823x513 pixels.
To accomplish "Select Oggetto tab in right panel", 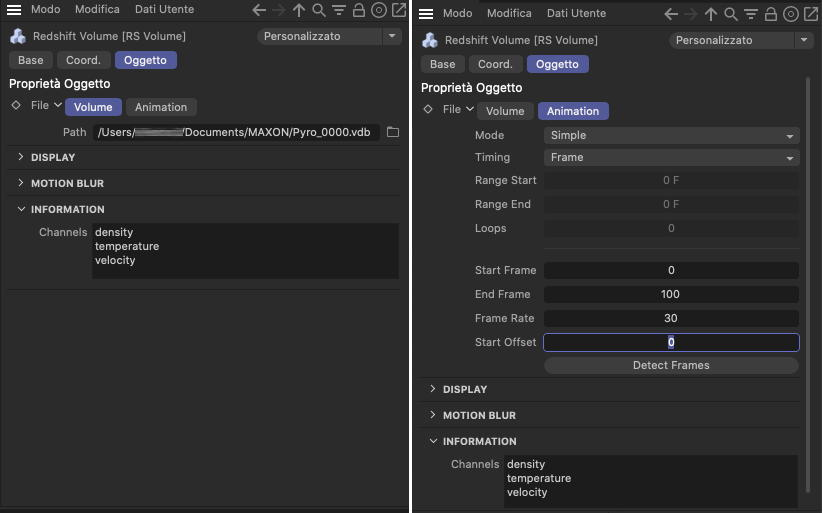I will (557, 65).
